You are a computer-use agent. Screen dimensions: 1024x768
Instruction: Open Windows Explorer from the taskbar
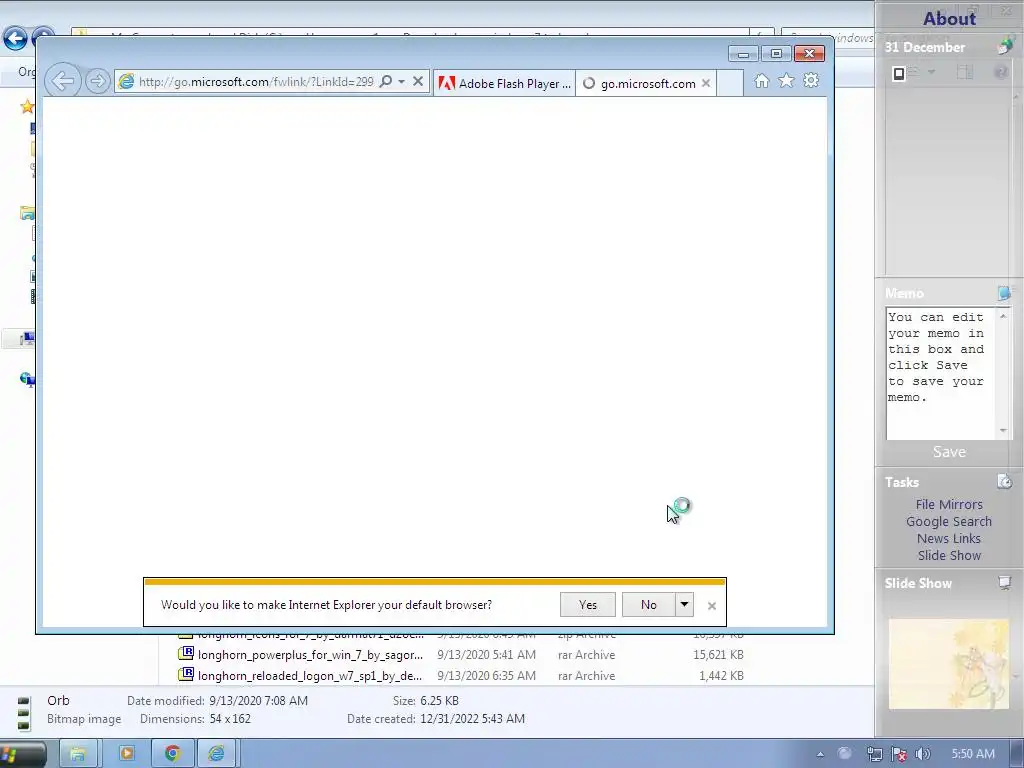tap(78, 754)
